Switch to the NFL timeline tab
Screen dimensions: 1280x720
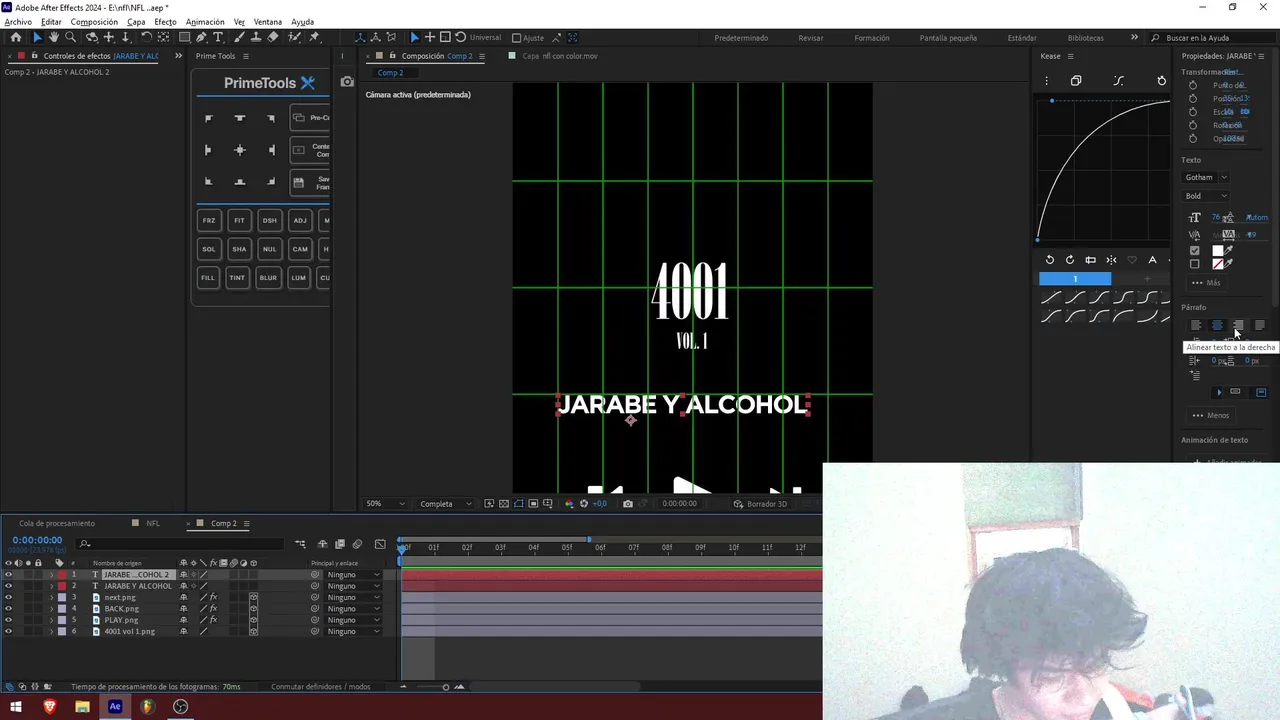click(153, 523)
